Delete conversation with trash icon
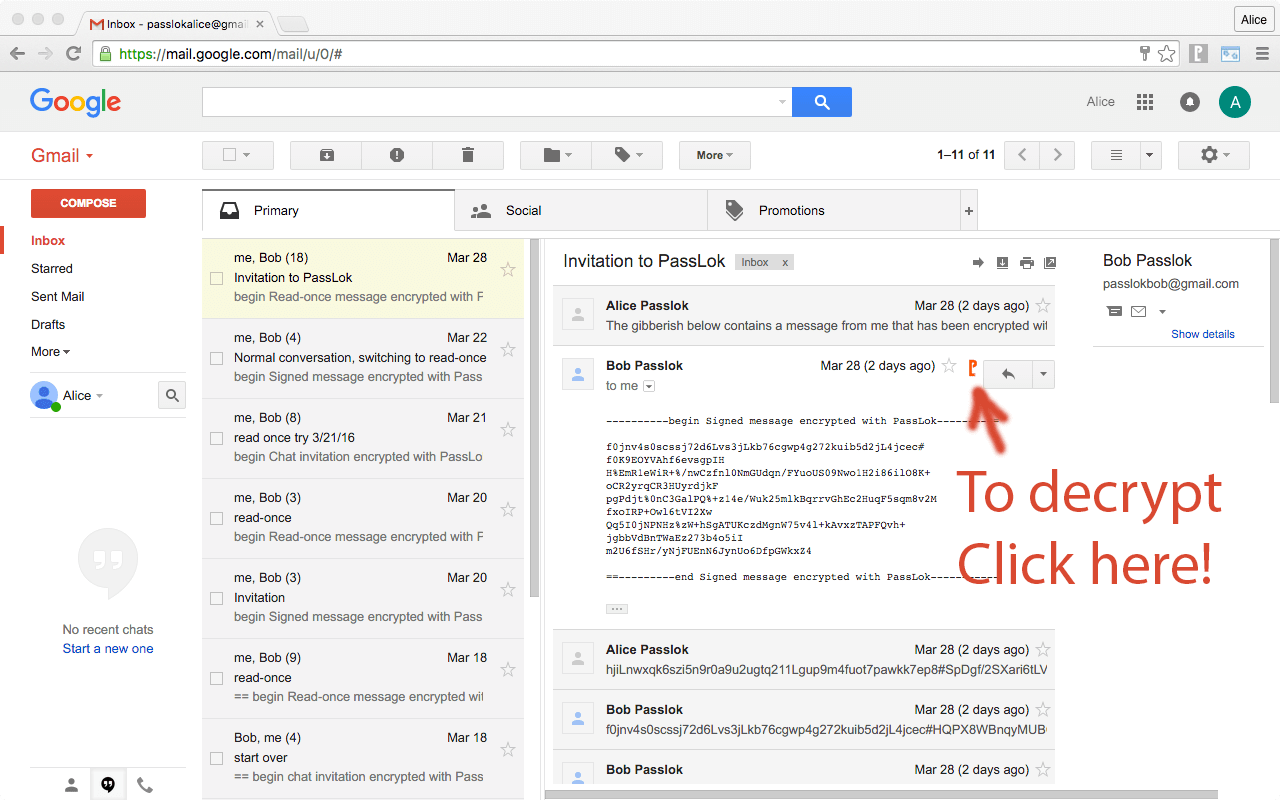This screenshot has width=1280, height=800. point(467,155)
